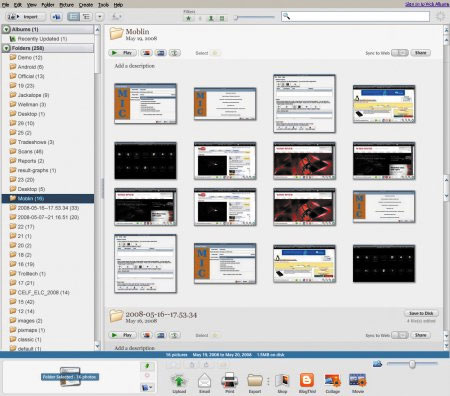Play the 2008-05-16--17.53.34 folder slideshow
Image resolution: width=450 pixels, height=396 pixels.
(123, 335)
